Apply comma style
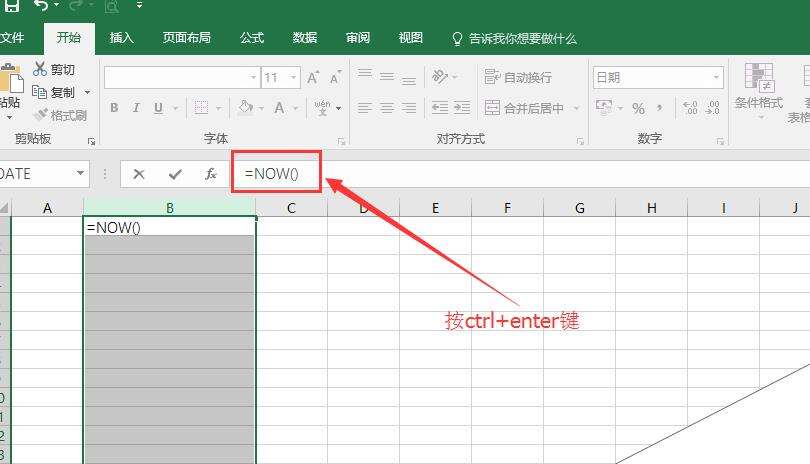810x464 pixels. pos(660,108)
